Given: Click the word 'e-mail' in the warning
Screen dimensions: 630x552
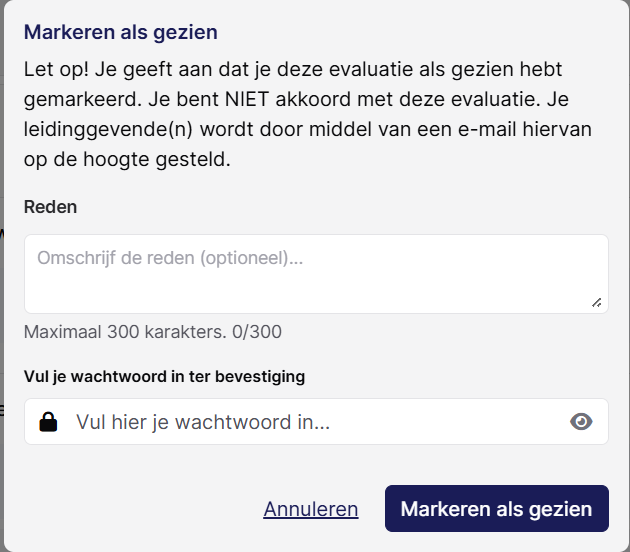Looking at the screenshot, I should (x=487, y=129).
